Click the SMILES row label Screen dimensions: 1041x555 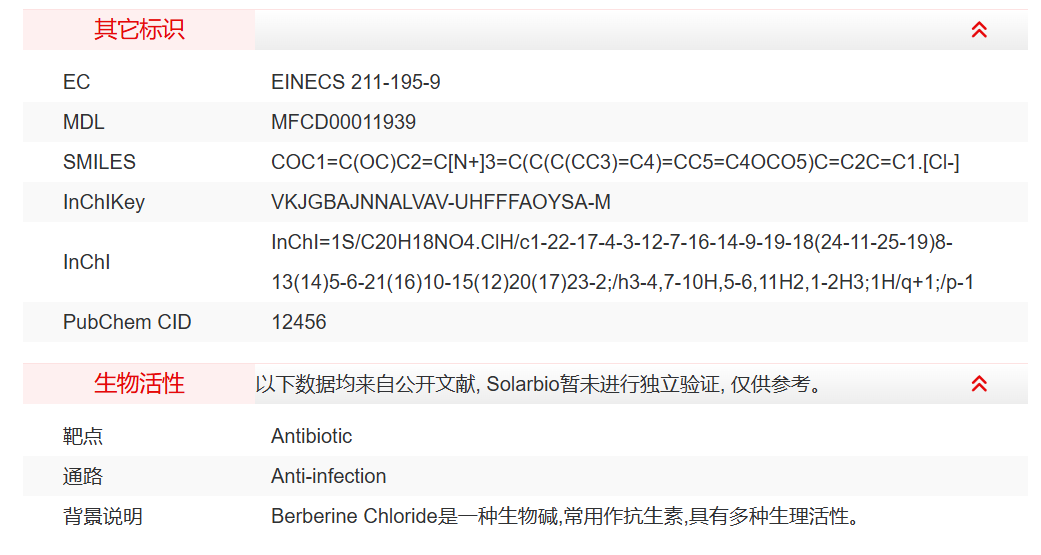tap(99, 162)
